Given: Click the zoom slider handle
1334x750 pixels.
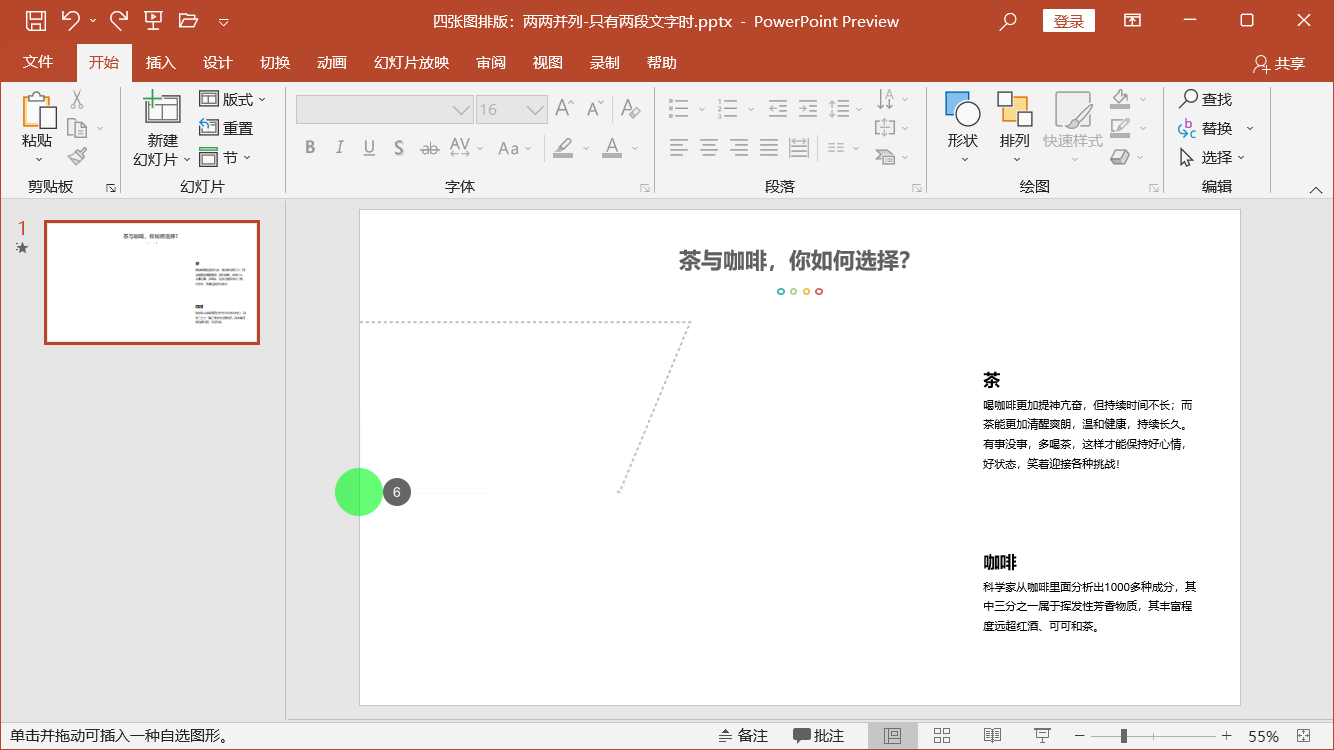Looking at the screenshot, I should [x=1124, y=736].
